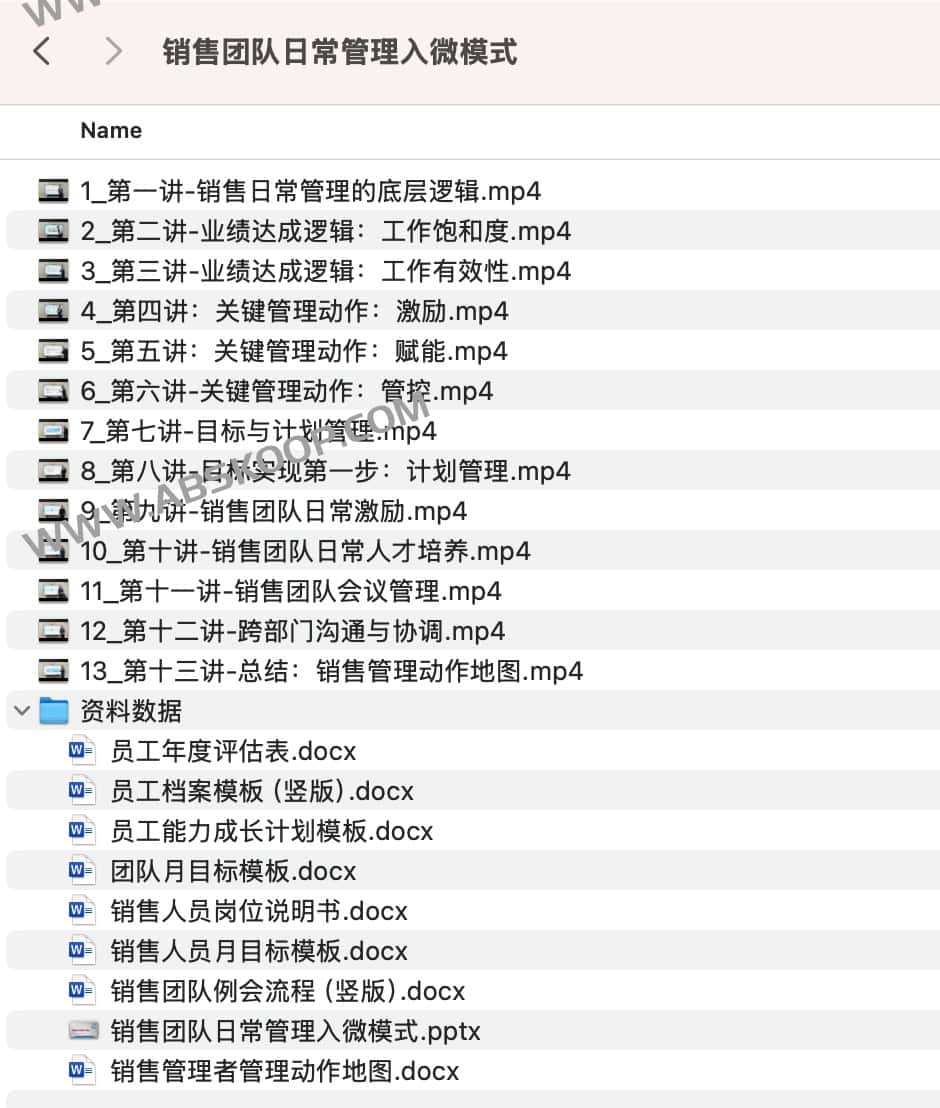Click video icon for 13_第十三讲 总结 file
The image size is (940, 1108).
tap(54, 671)
